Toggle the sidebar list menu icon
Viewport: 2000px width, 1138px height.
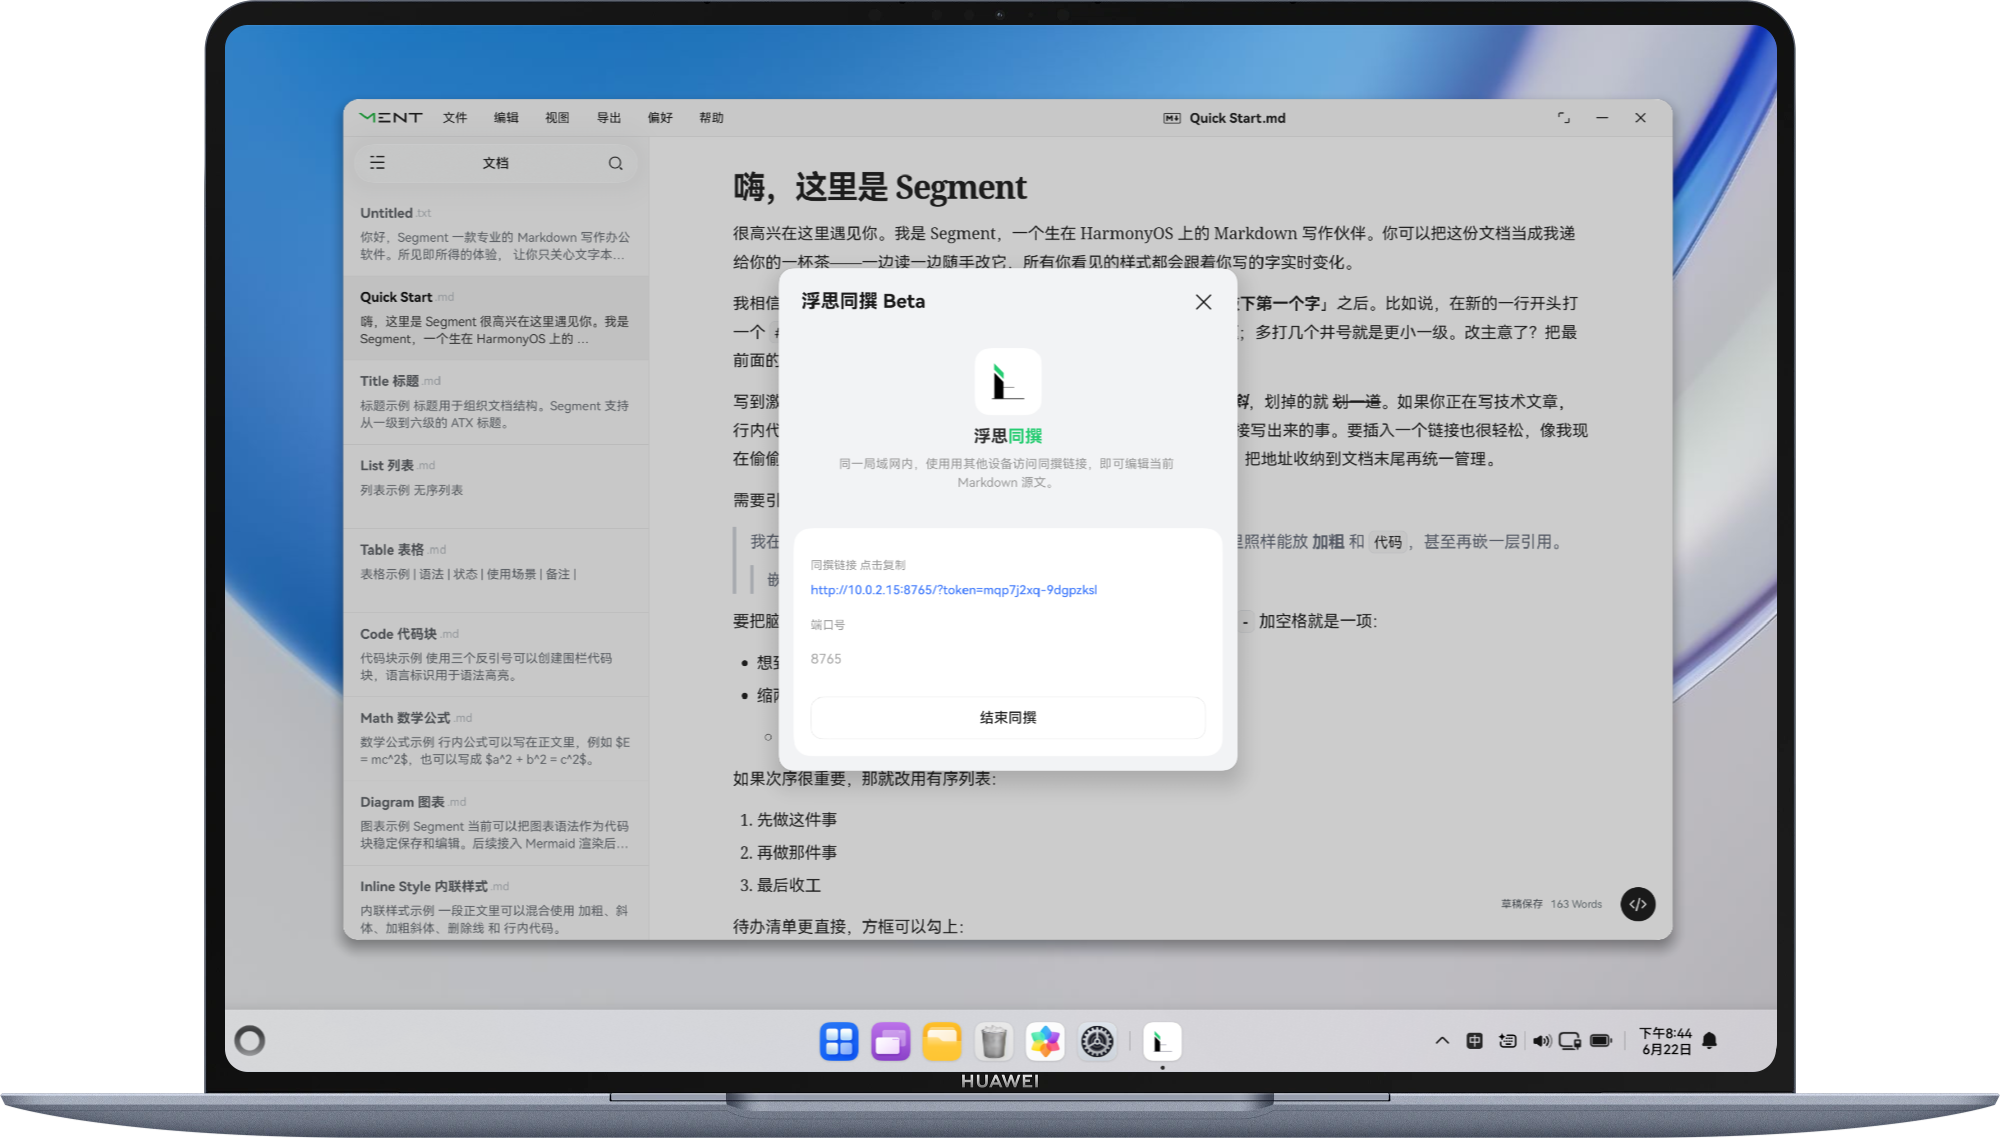pyautogui.click(x=377, y=163)
